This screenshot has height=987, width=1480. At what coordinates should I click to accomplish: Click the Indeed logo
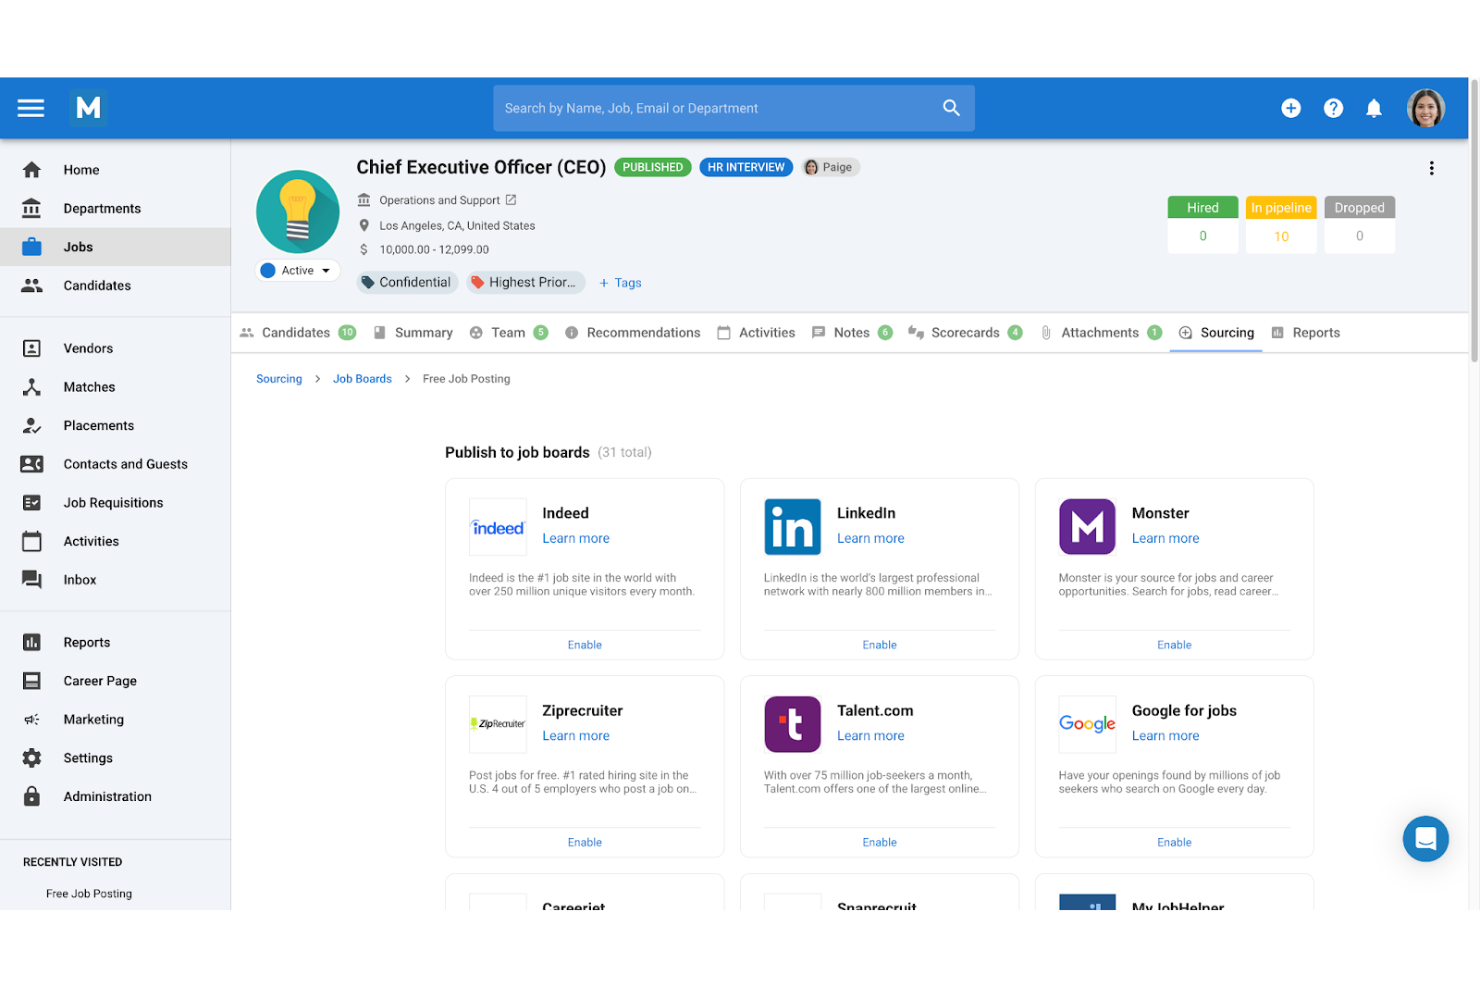[498, 527]
